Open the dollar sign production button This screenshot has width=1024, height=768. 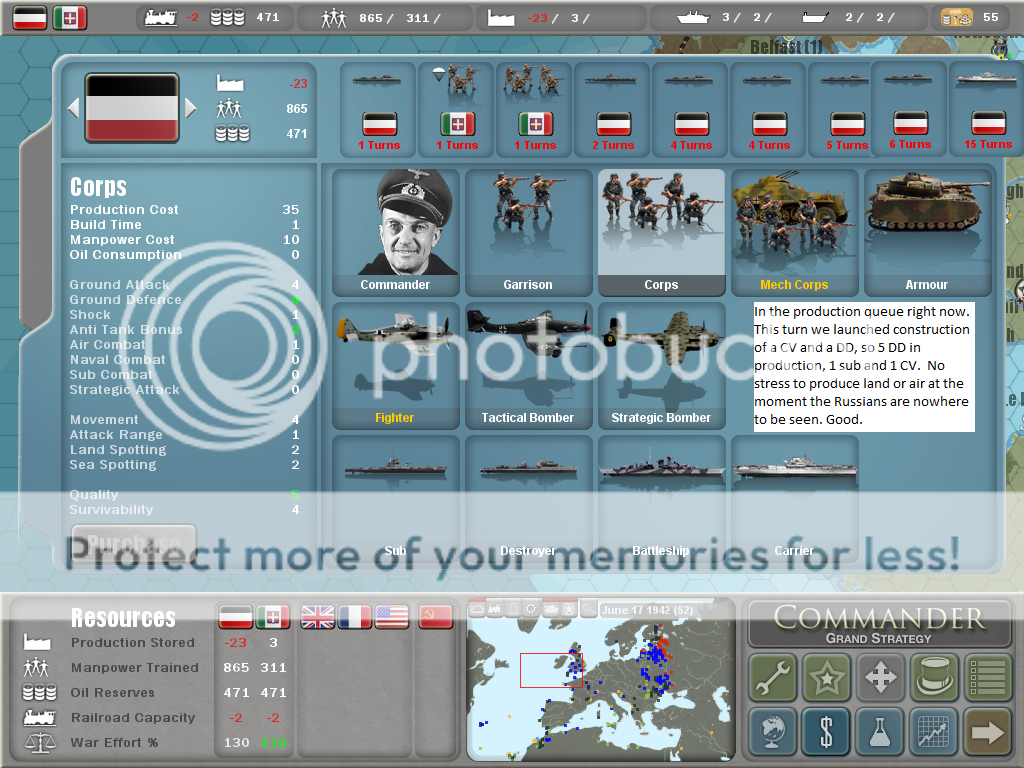[x=826, y=732]
